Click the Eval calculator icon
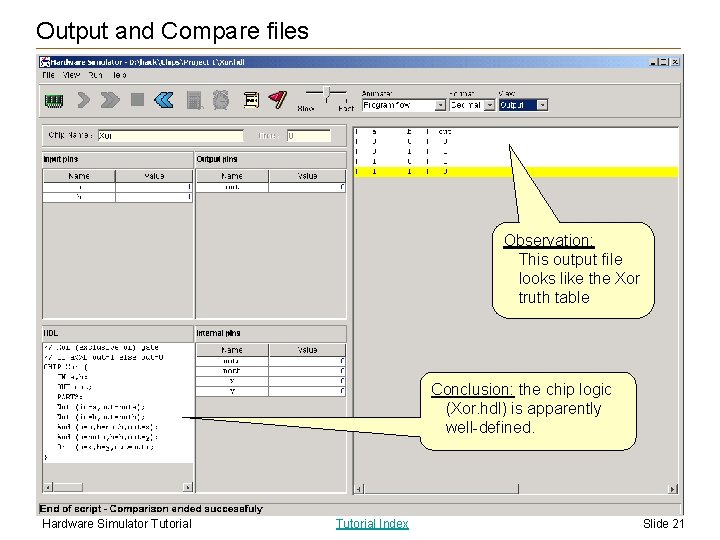Viewport: 720px width, 540px height. 194,100
